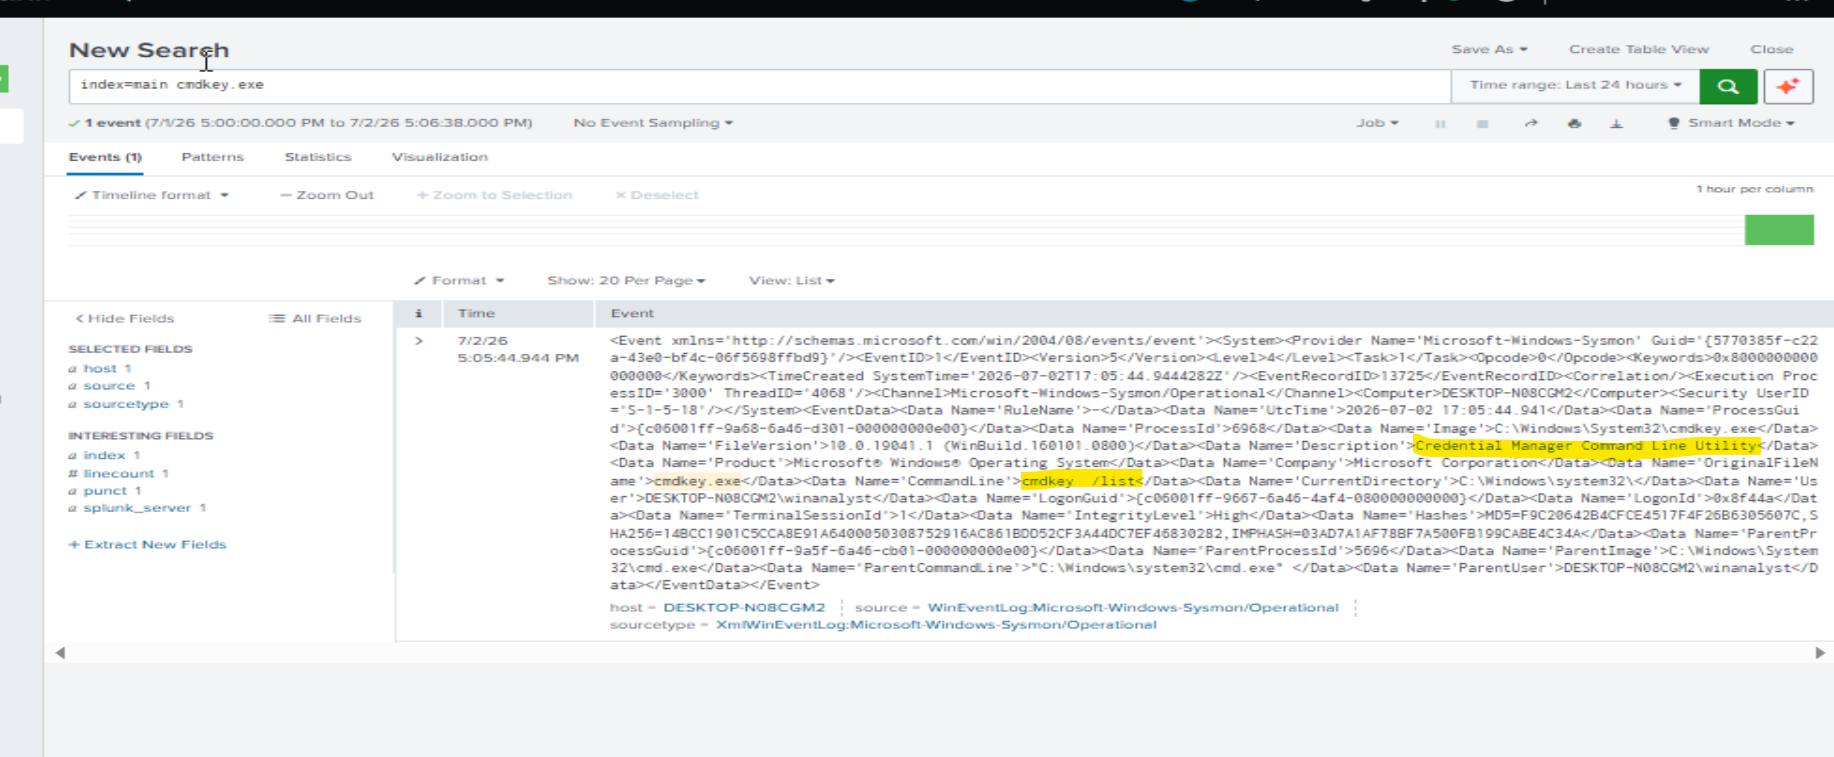Open the linecount interesting field

[x=119, y=473]
